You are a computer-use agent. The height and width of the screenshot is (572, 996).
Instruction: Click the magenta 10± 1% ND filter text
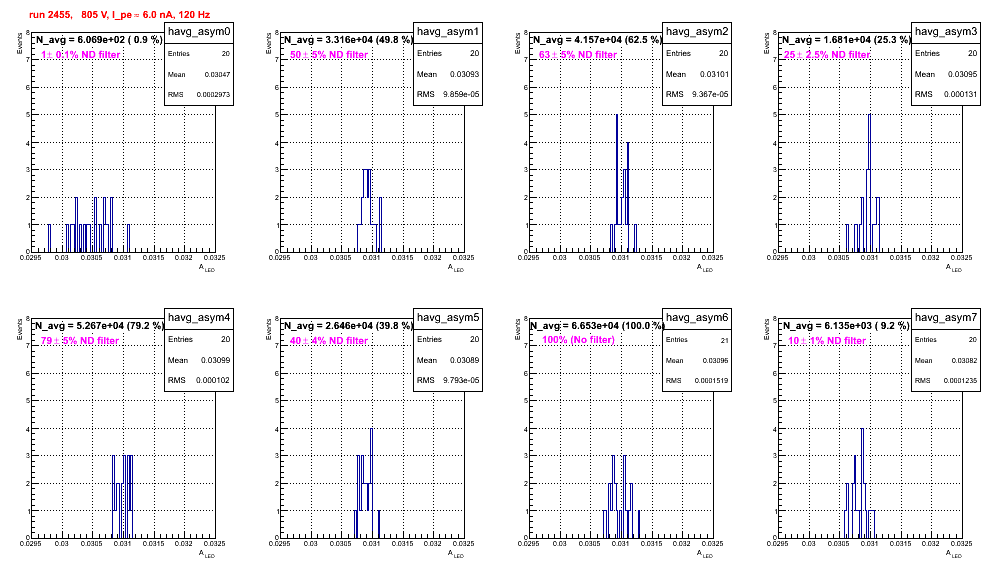tap(827, 341)
